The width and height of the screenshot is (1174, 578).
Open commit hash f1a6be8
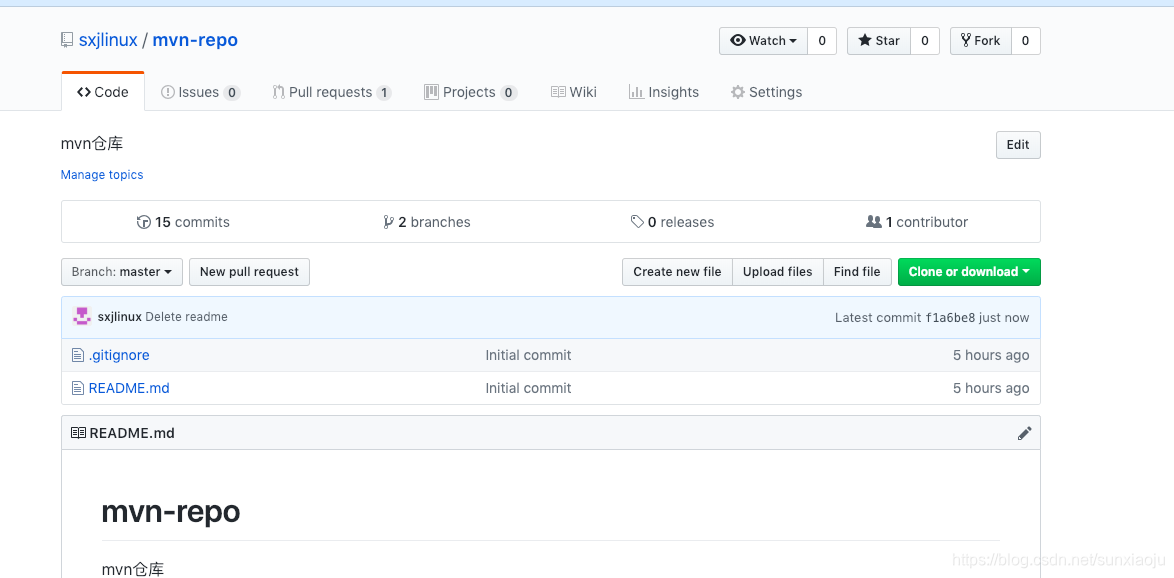tap(950, 317)
